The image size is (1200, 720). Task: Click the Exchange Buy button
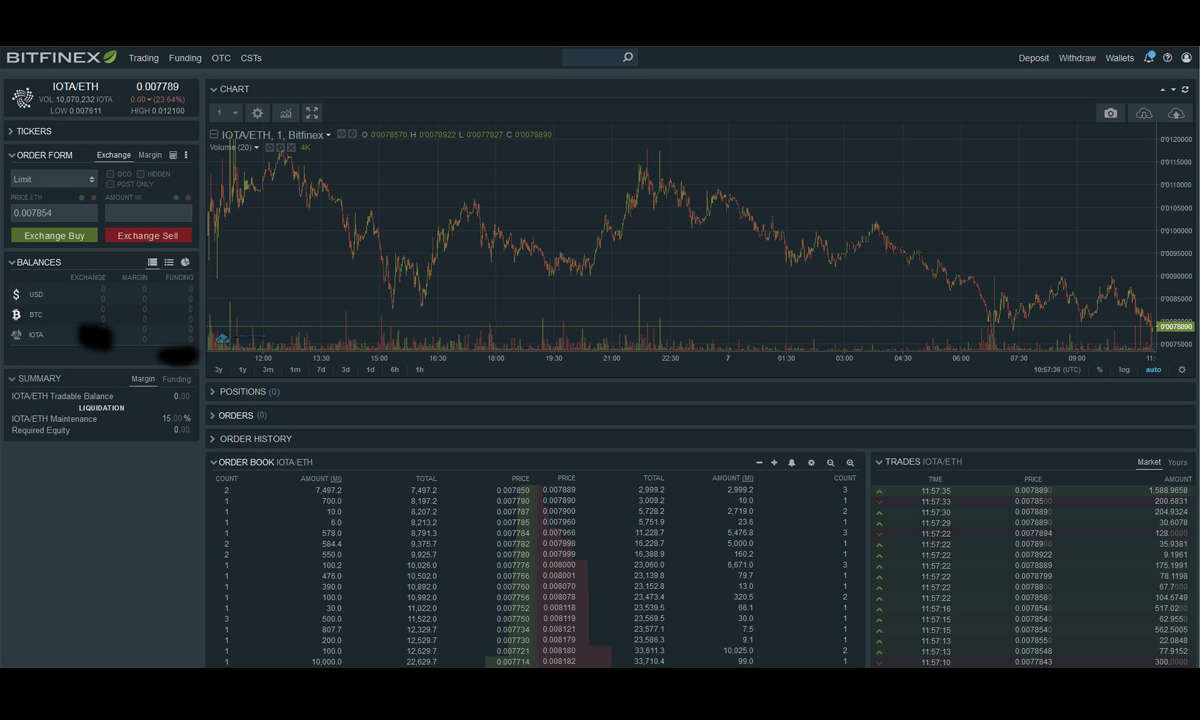(54, 236)
